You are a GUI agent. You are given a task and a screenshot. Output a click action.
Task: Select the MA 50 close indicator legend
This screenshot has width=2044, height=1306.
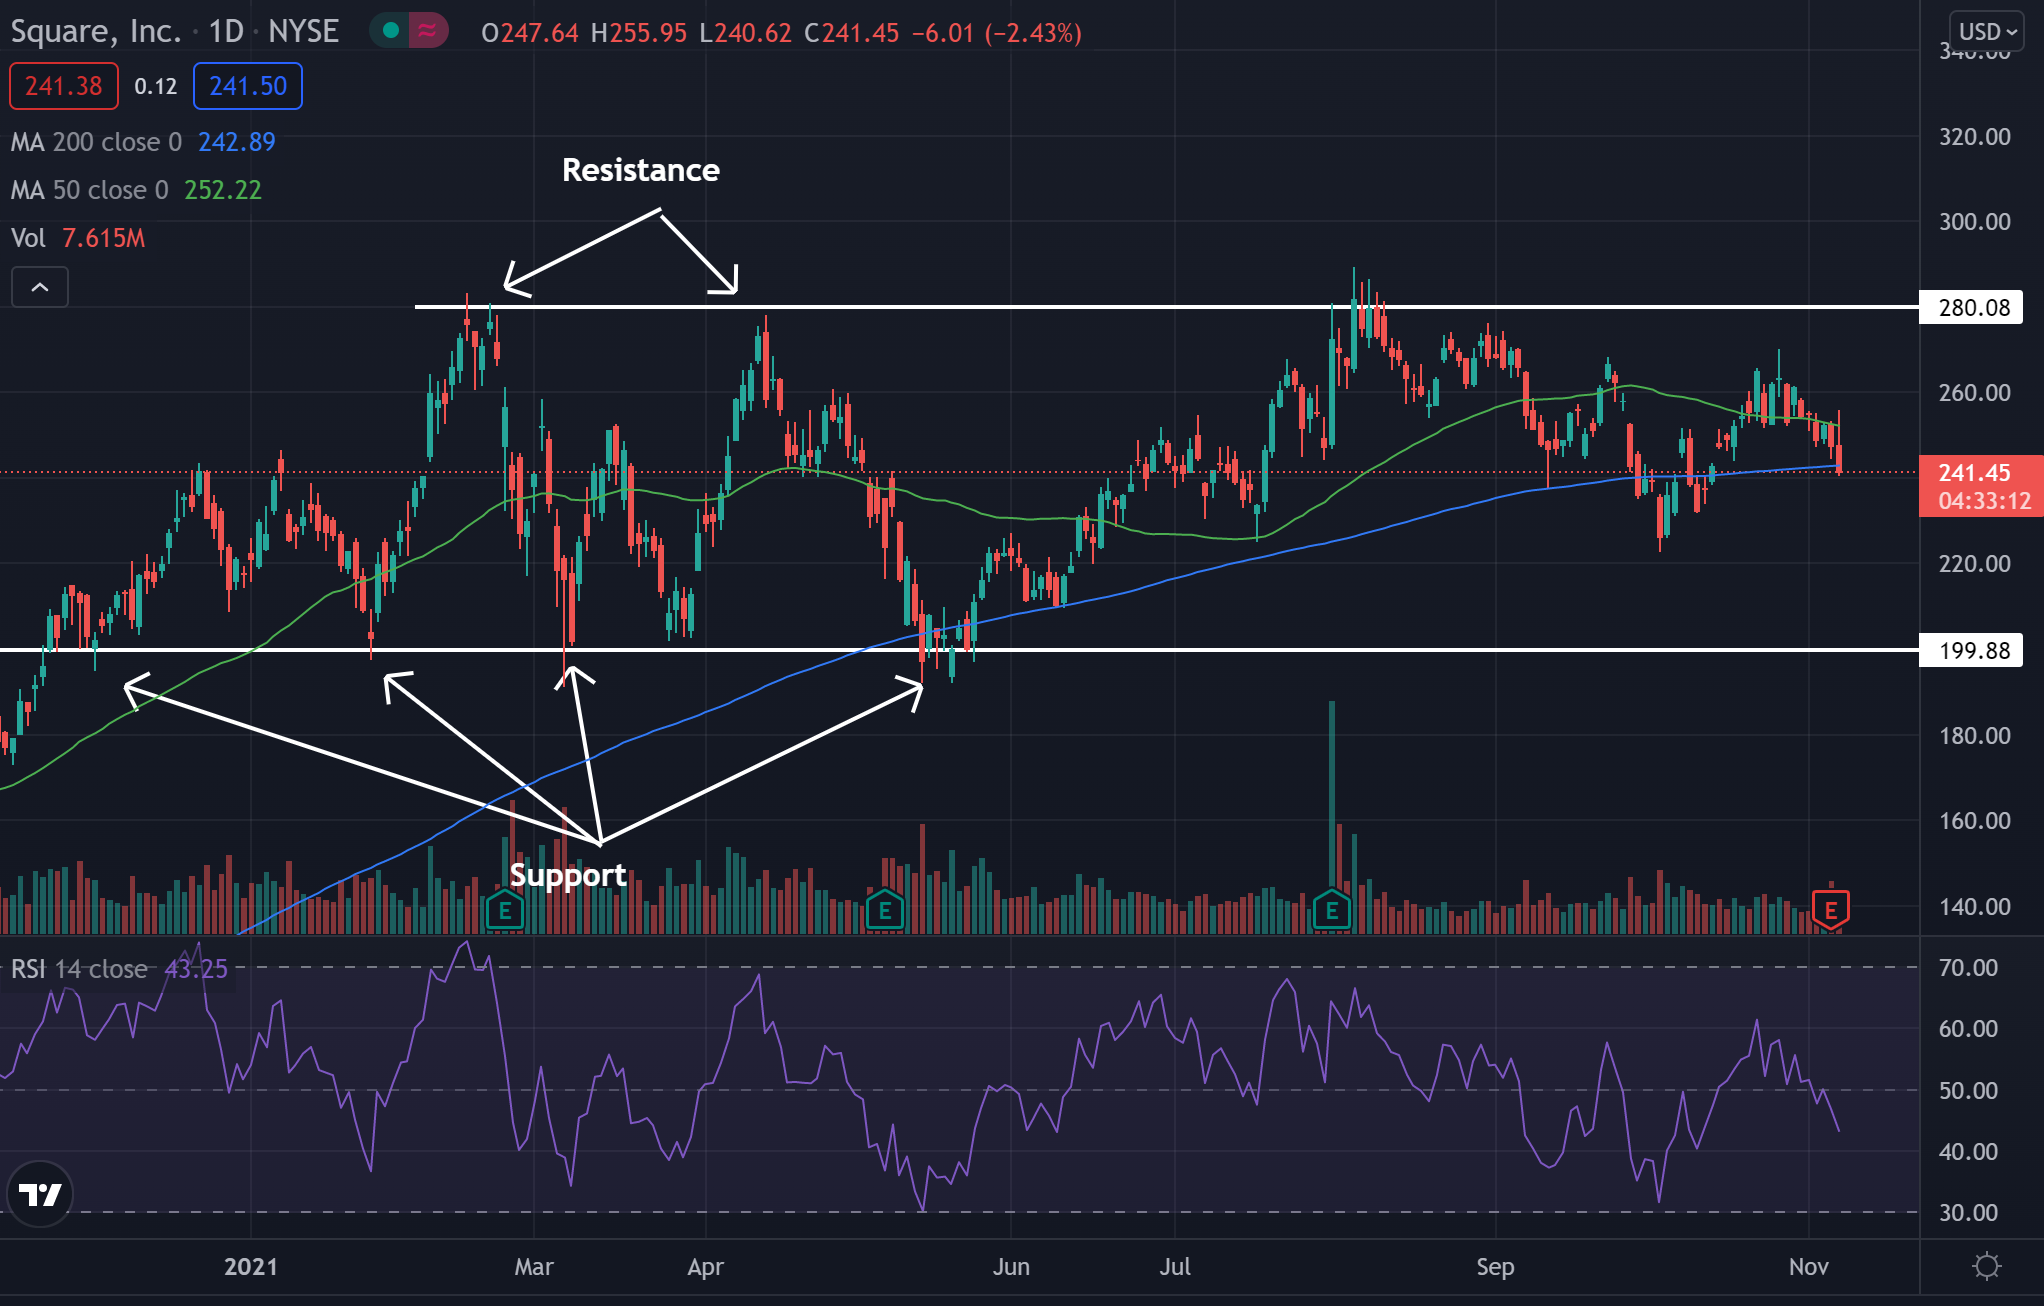136,190
